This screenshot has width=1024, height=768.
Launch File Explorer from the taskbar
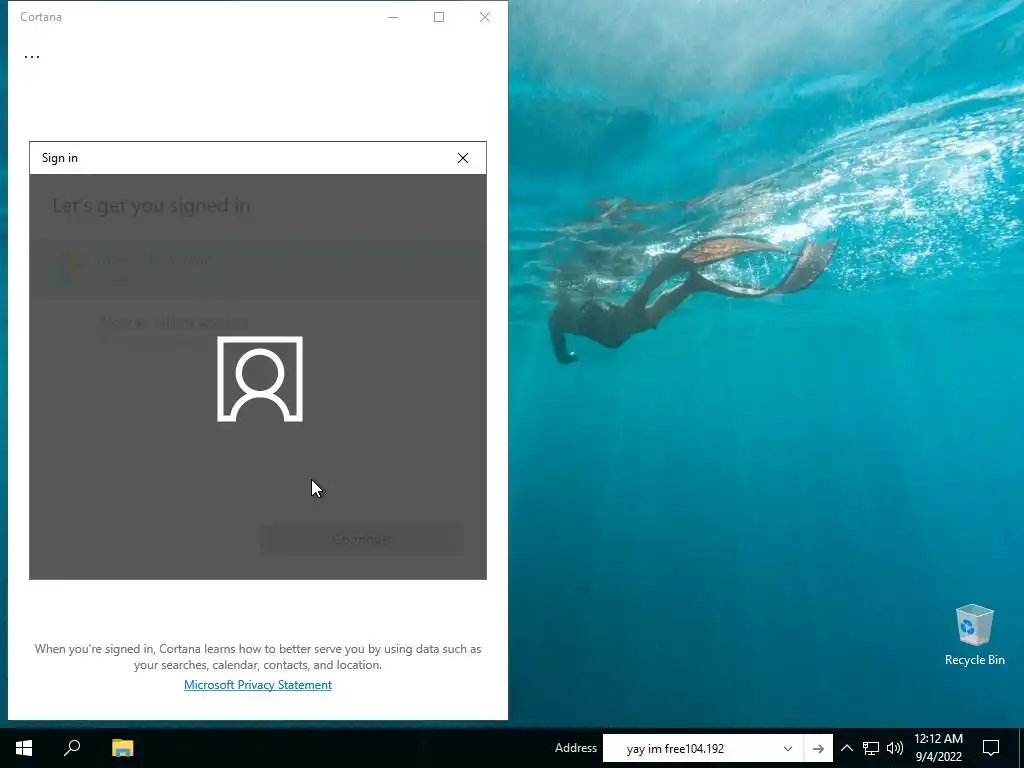coord(122,748)
